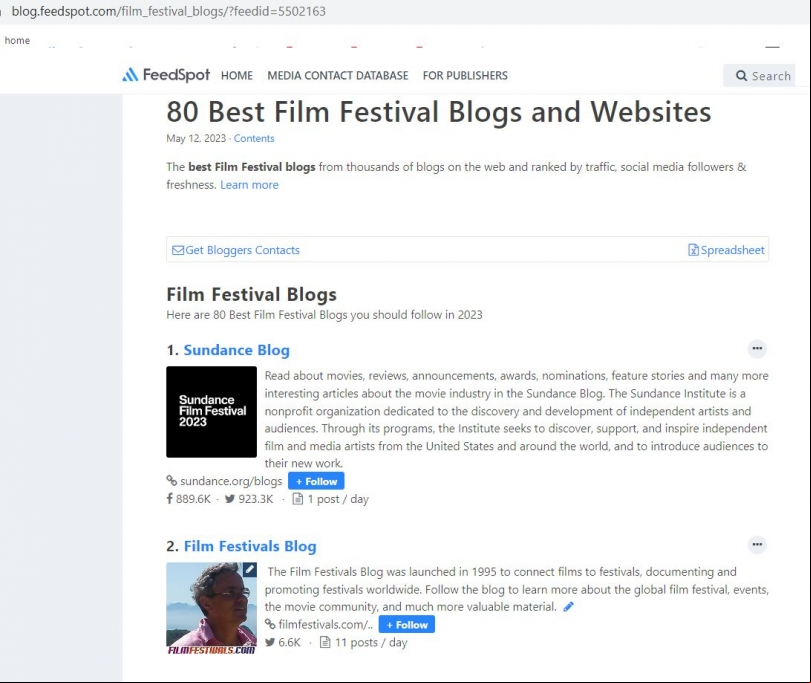Follow the Film Festivals Blog
The width and height of the screenshot is (811, 683).
407,625
